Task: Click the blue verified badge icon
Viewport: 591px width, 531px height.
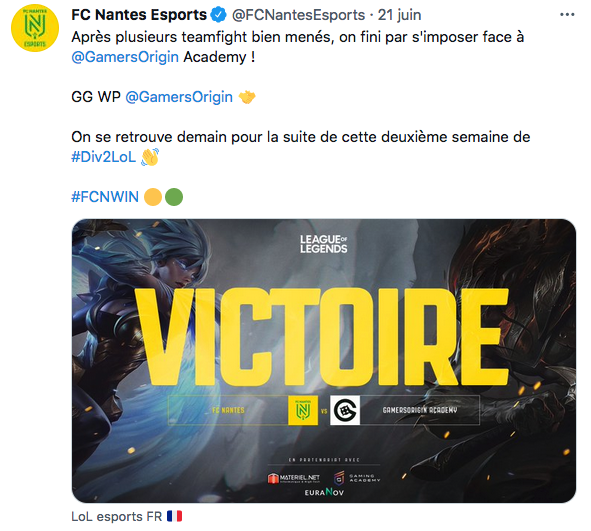Action: click(x=218, y=15)
